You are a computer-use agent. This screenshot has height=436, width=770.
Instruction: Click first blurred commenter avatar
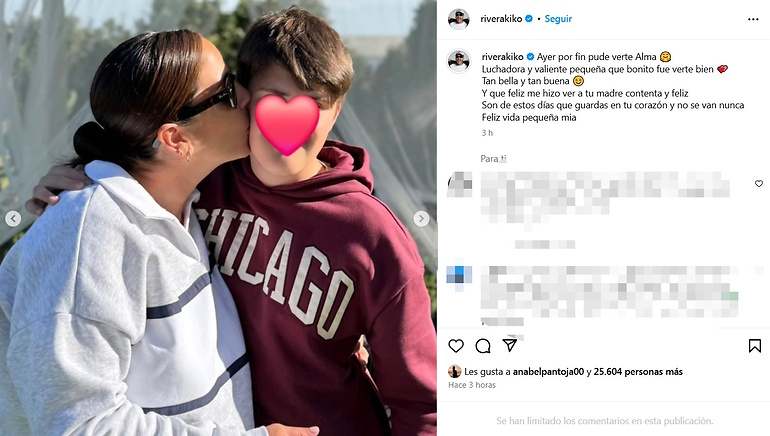click(x=460, y=185)
